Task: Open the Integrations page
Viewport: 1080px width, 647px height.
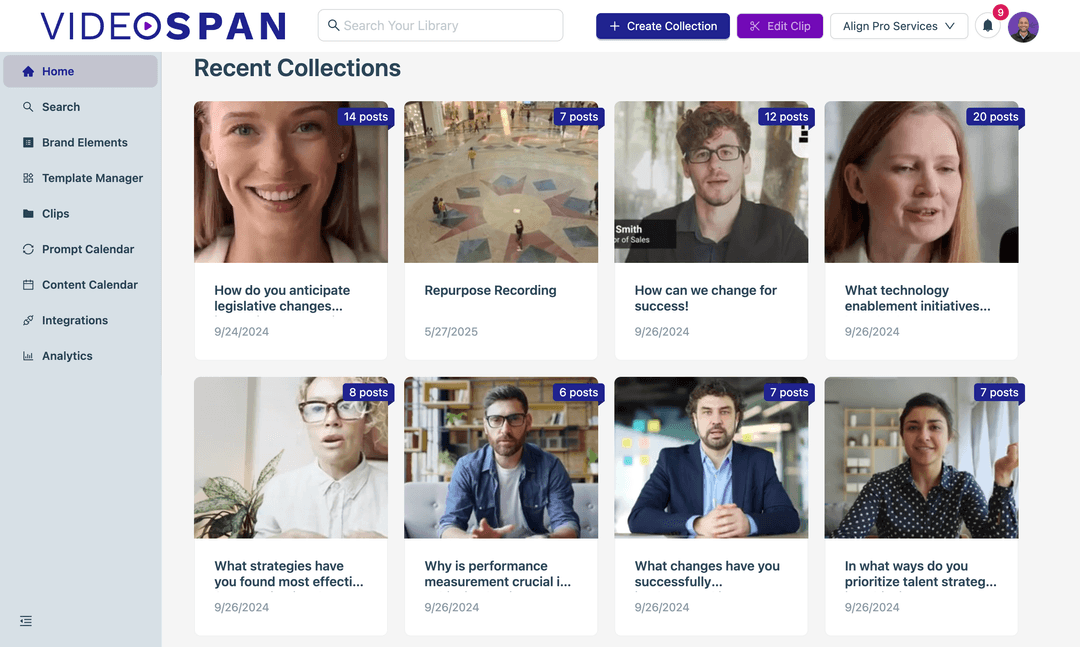Action: pyautogui.click(x=75, y=320)
